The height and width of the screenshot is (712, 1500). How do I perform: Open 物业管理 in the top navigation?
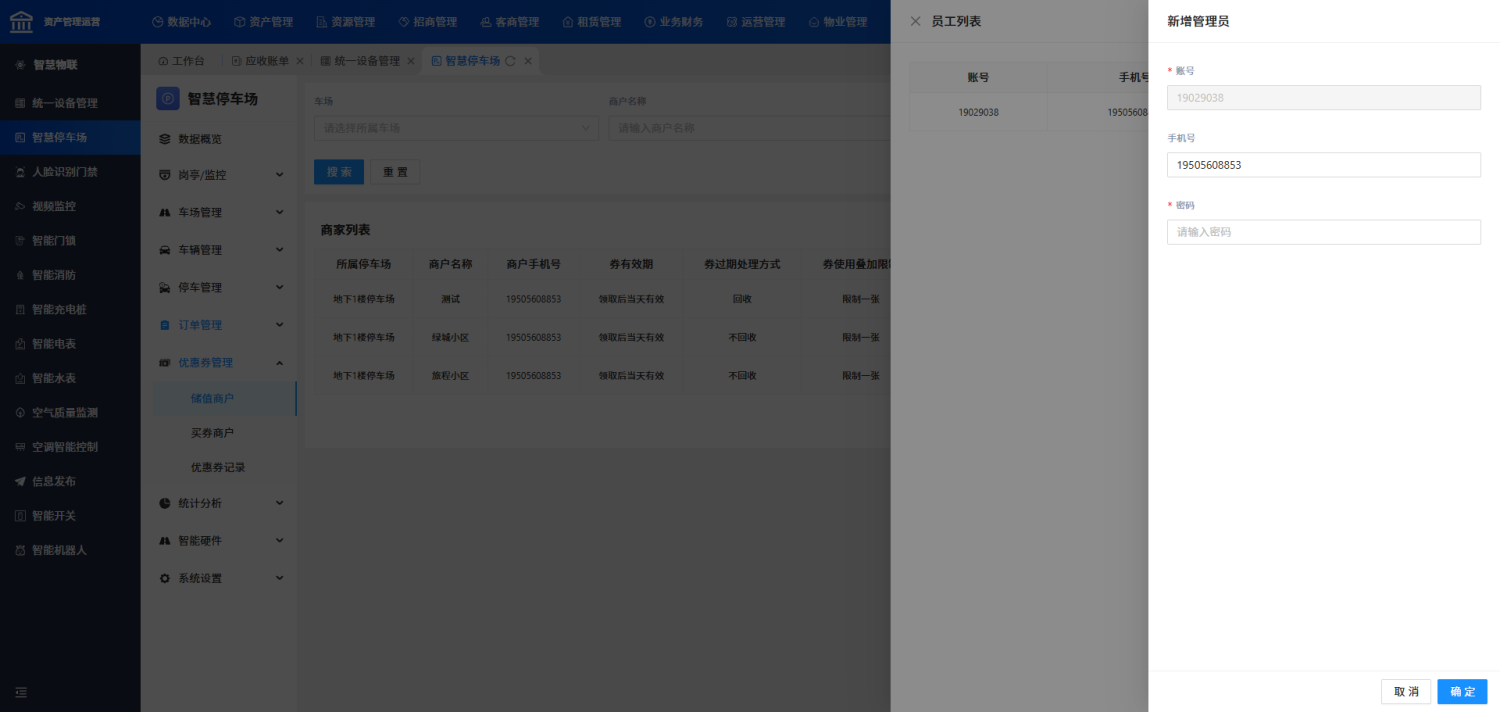[x=837, y=22]
